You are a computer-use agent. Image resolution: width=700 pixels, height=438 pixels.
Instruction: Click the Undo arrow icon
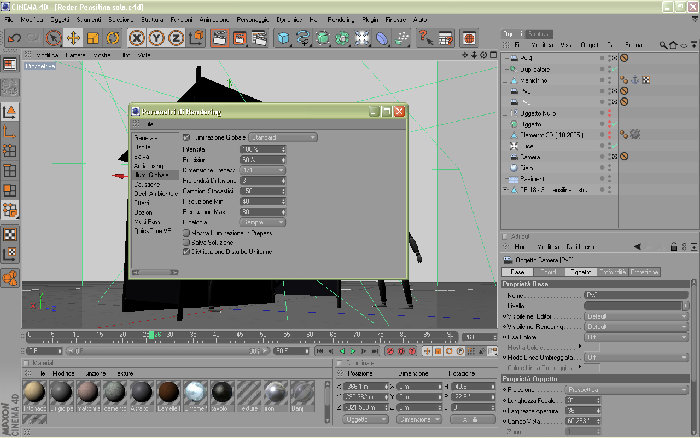coord(14,38)
